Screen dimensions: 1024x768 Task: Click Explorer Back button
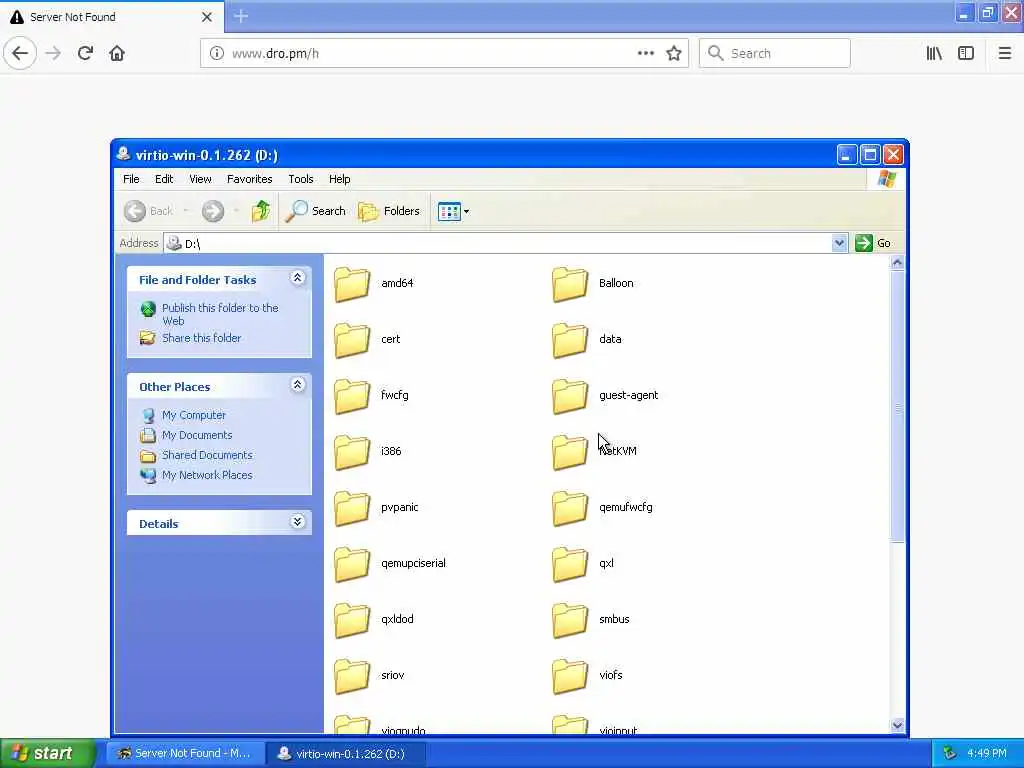(x=149, y=211)
